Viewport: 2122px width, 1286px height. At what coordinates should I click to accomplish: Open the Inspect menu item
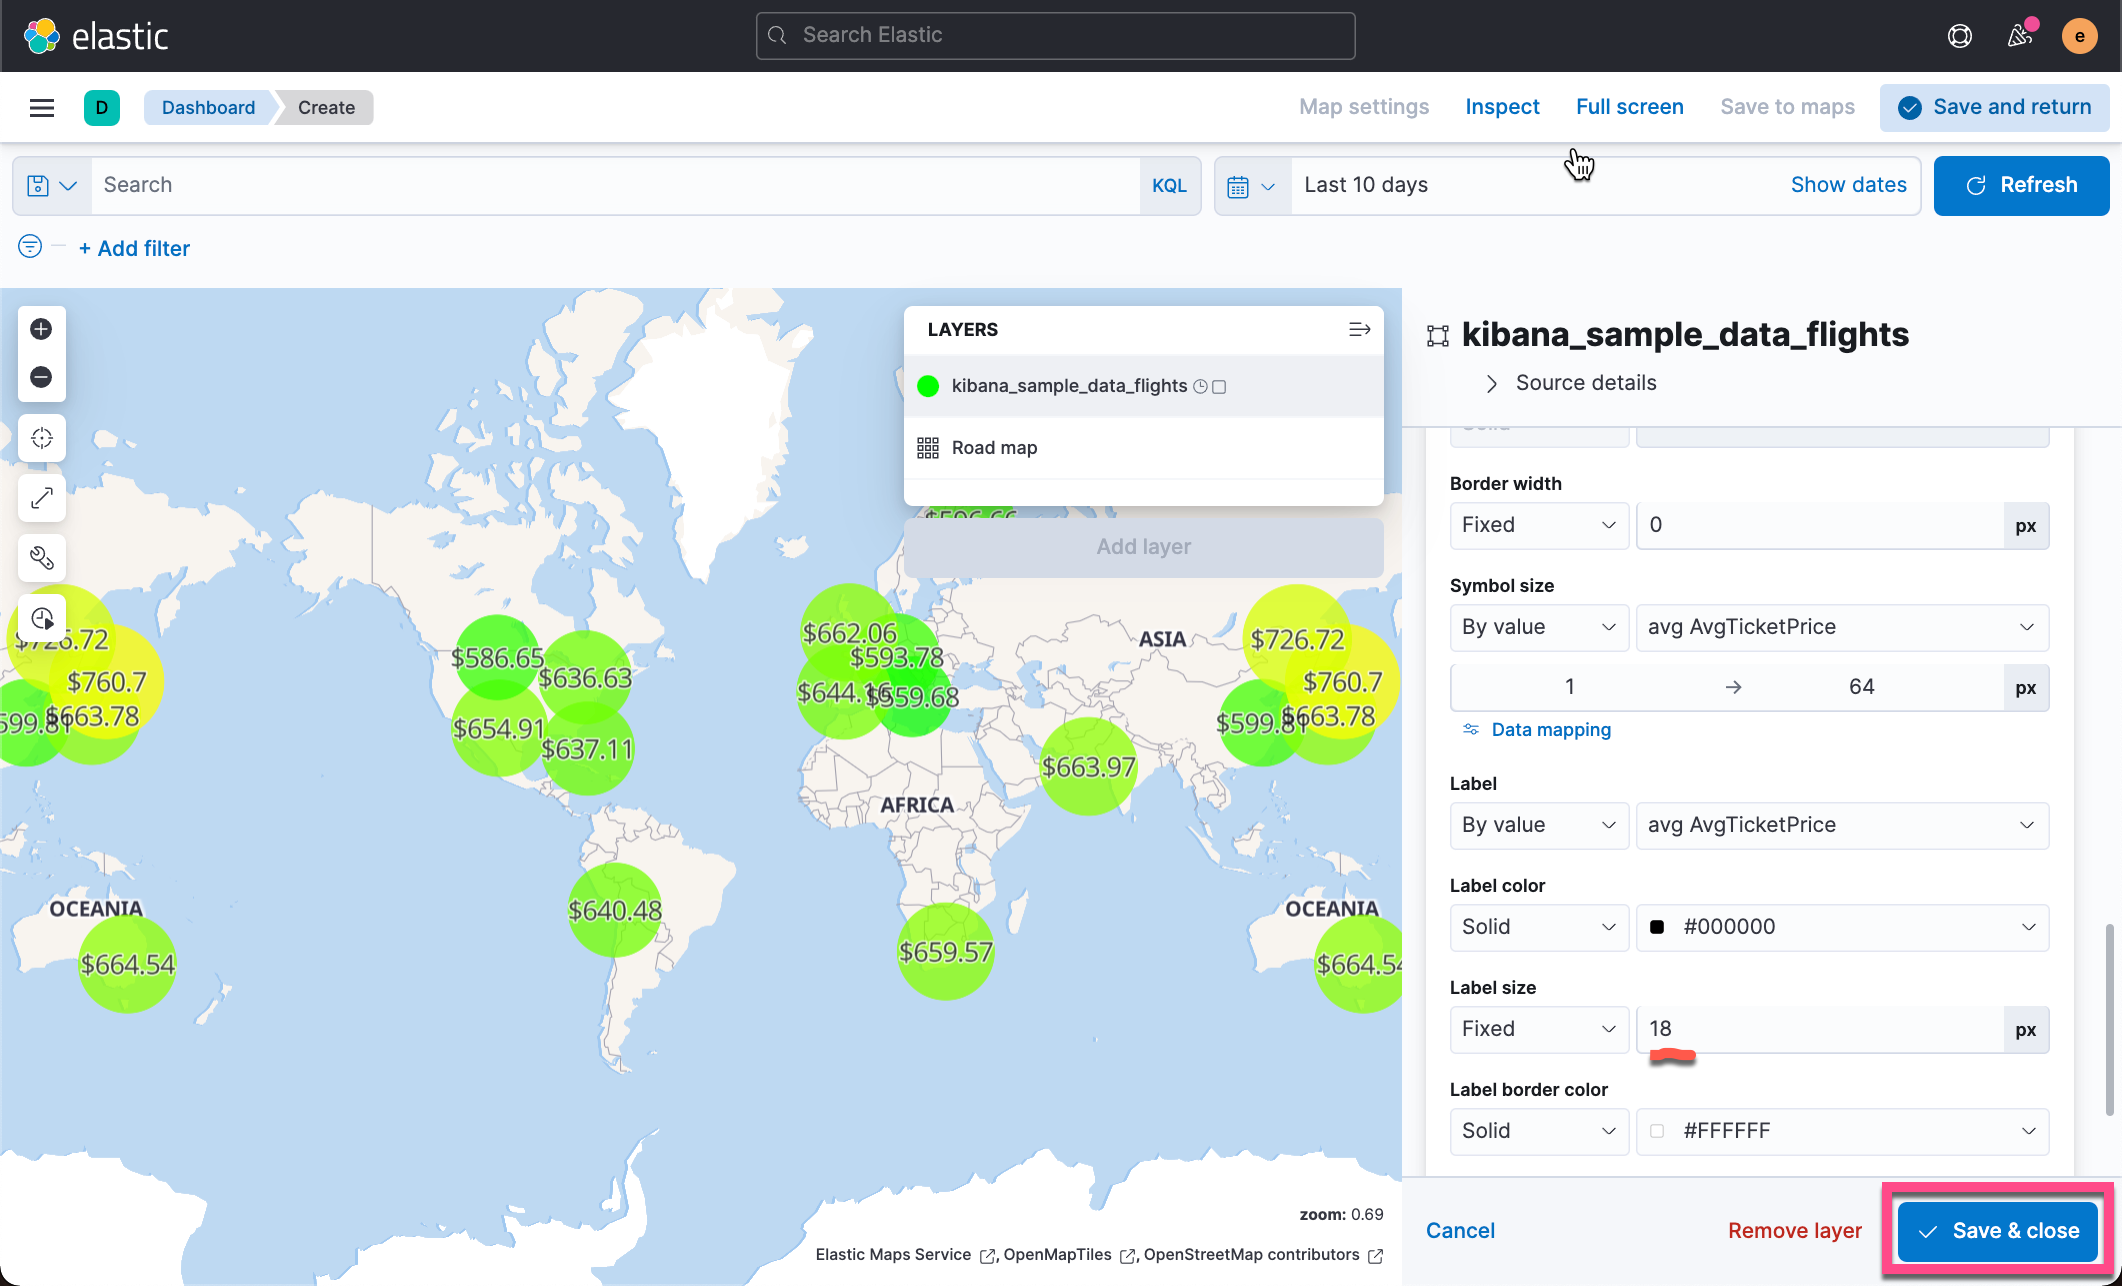click(1502, 107)
